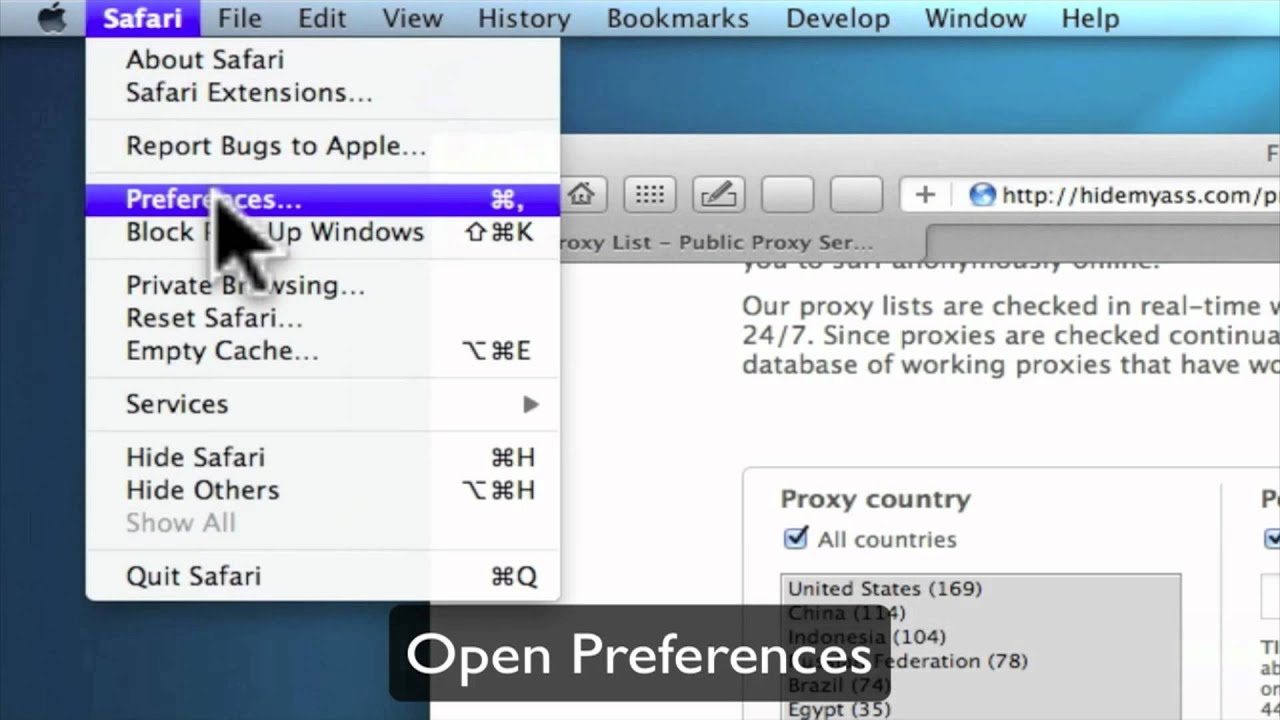Click the hidemyass.com URL field
Image resolution: width=1280 pixels, height=720 pixels.
(1140, 195)
